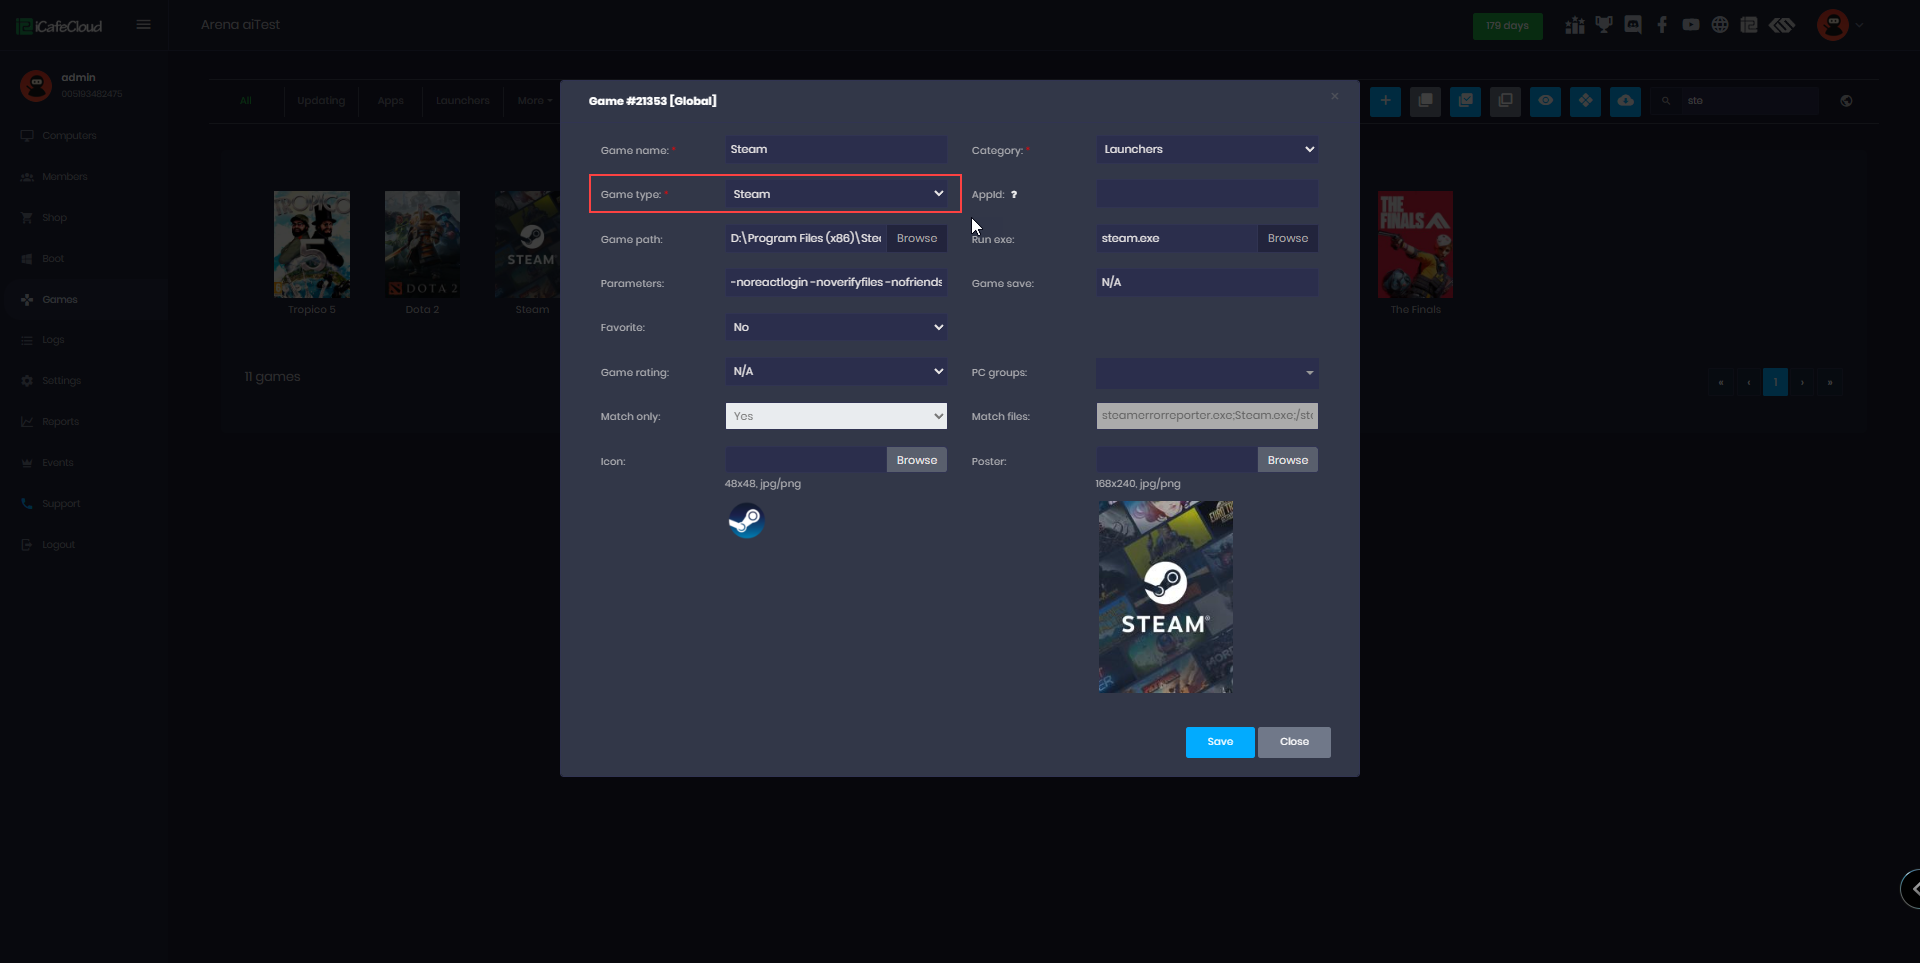Viewport: 1920px width, 963px height.
Task: Click the 179 days license badge
Action: point(1507,26)
